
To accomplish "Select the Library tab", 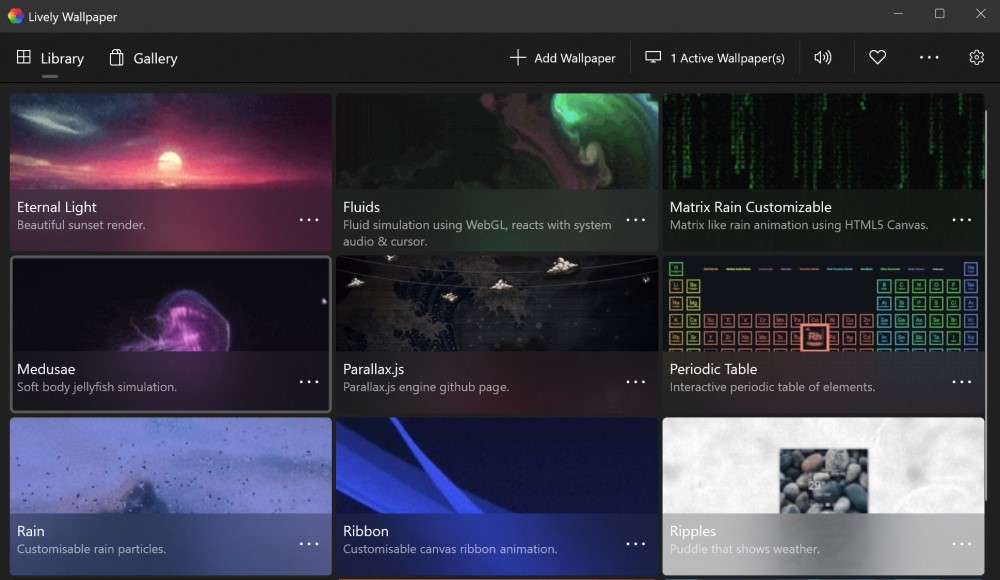I will pyautogui.click(x=50, y=58).
